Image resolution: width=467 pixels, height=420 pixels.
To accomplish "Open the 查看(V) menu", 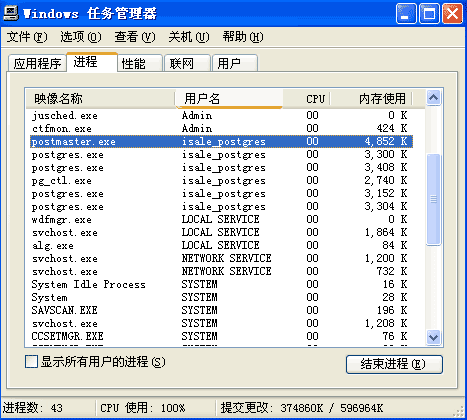I will pos(135,37).
